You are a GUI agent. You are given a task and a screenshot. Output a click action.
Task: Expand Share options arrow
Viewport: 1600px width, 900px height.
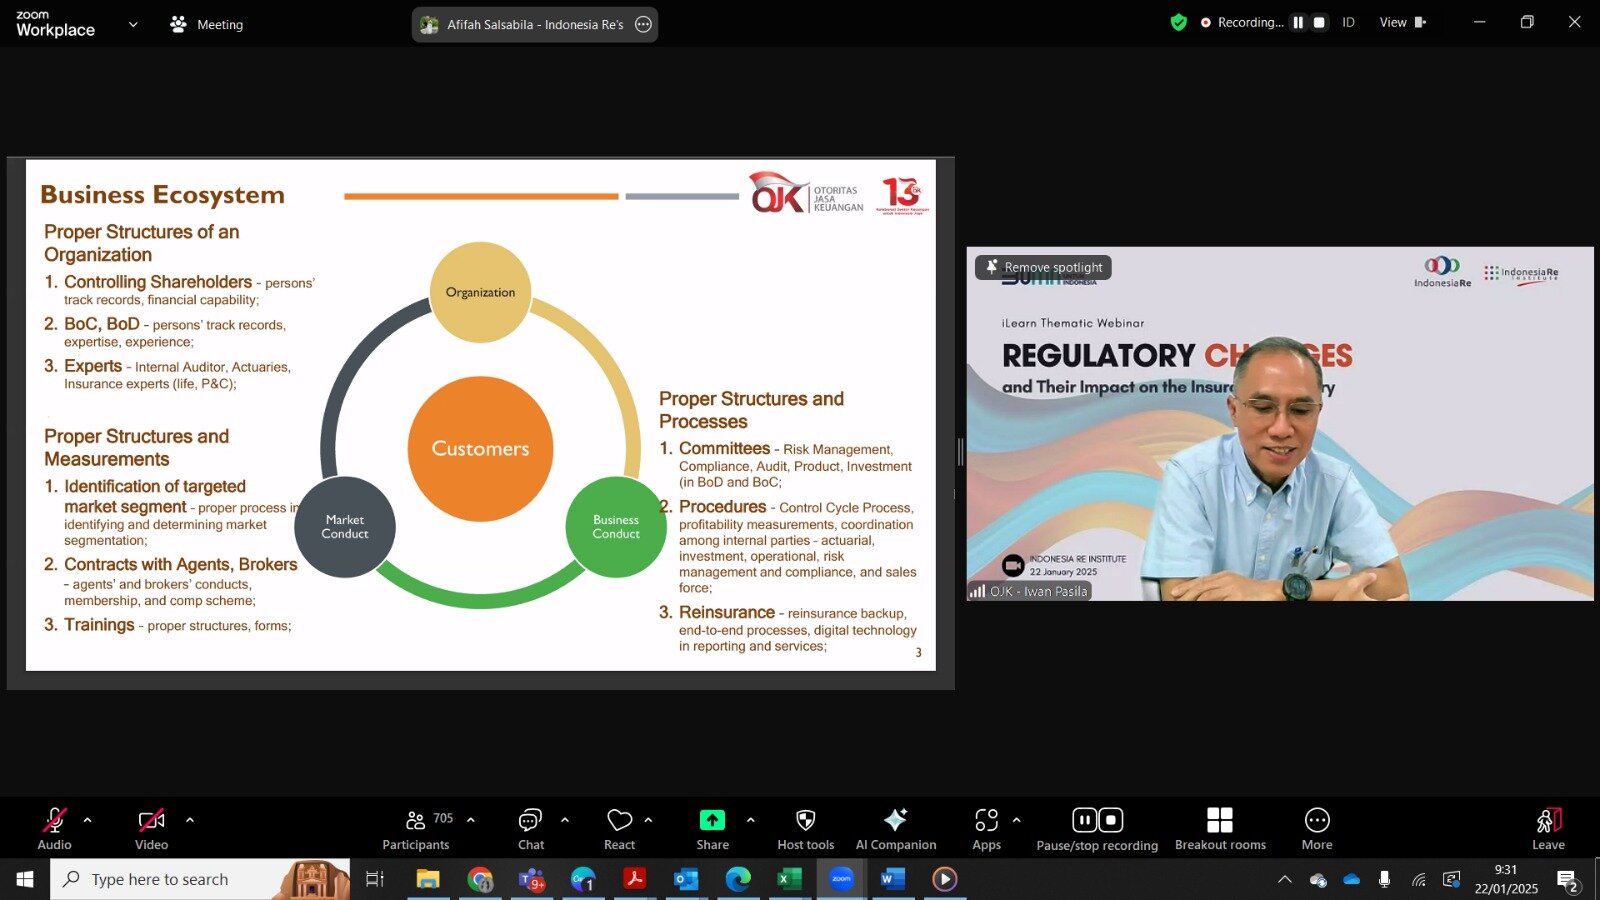click(751, 820)
